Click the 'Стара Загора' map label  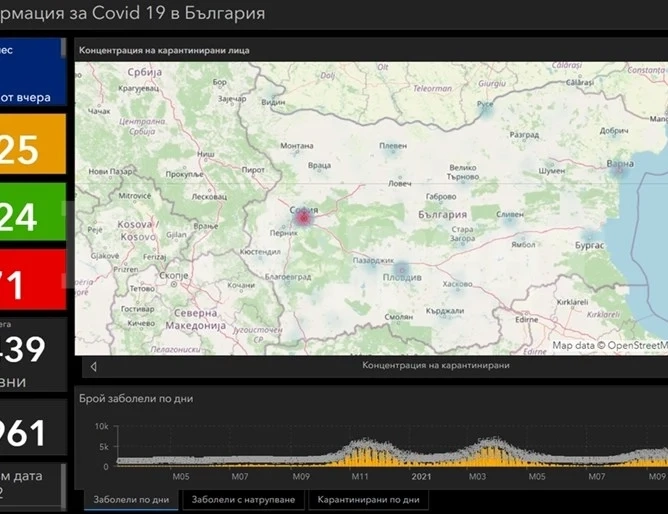(x=462, y=234)
